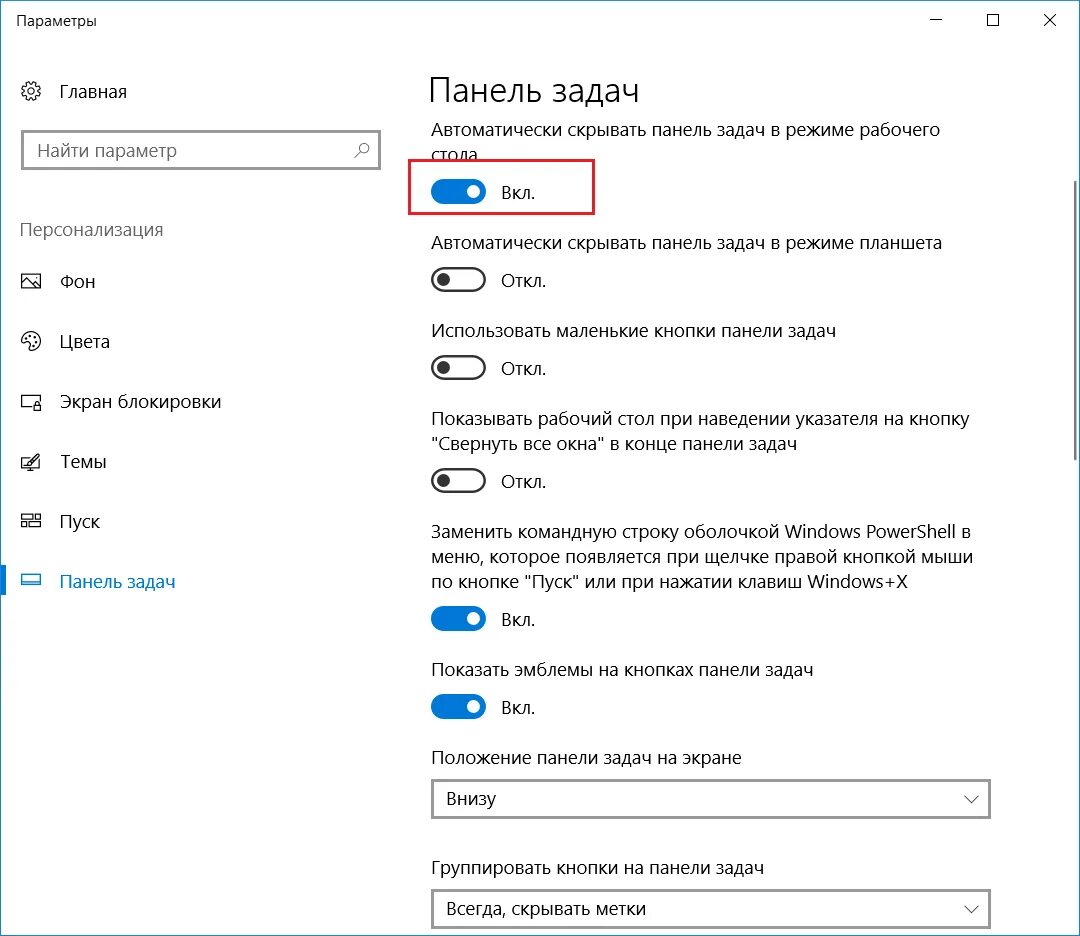Viewport: 1080px width, 936px height.
Task: Click the Панель задач sidebar icon
Action: [31, 582]
